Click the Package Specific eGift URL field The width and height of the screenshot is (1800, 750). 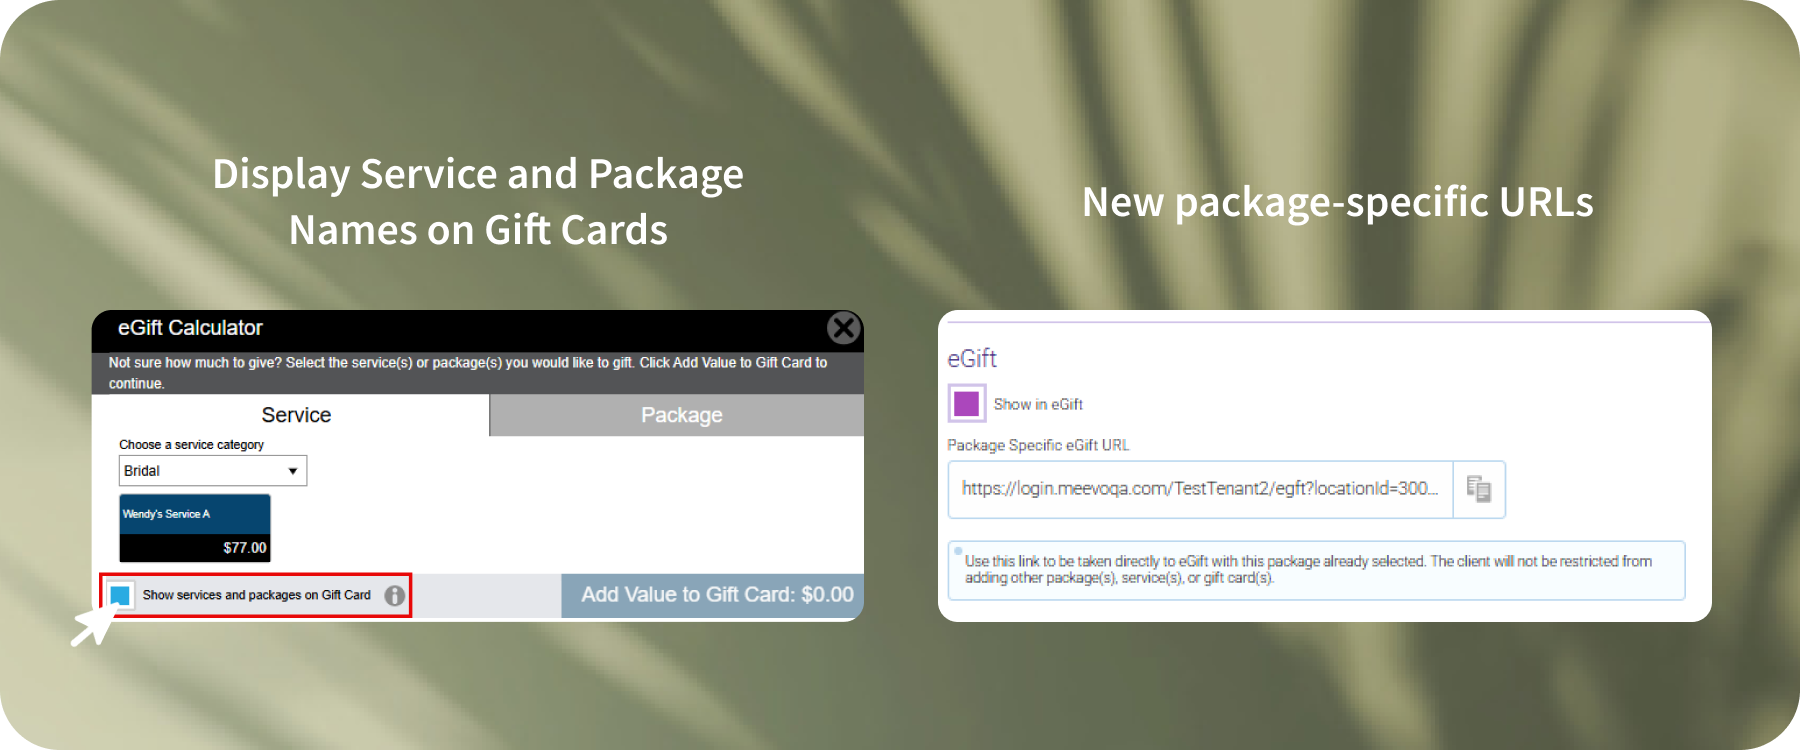1200,489
